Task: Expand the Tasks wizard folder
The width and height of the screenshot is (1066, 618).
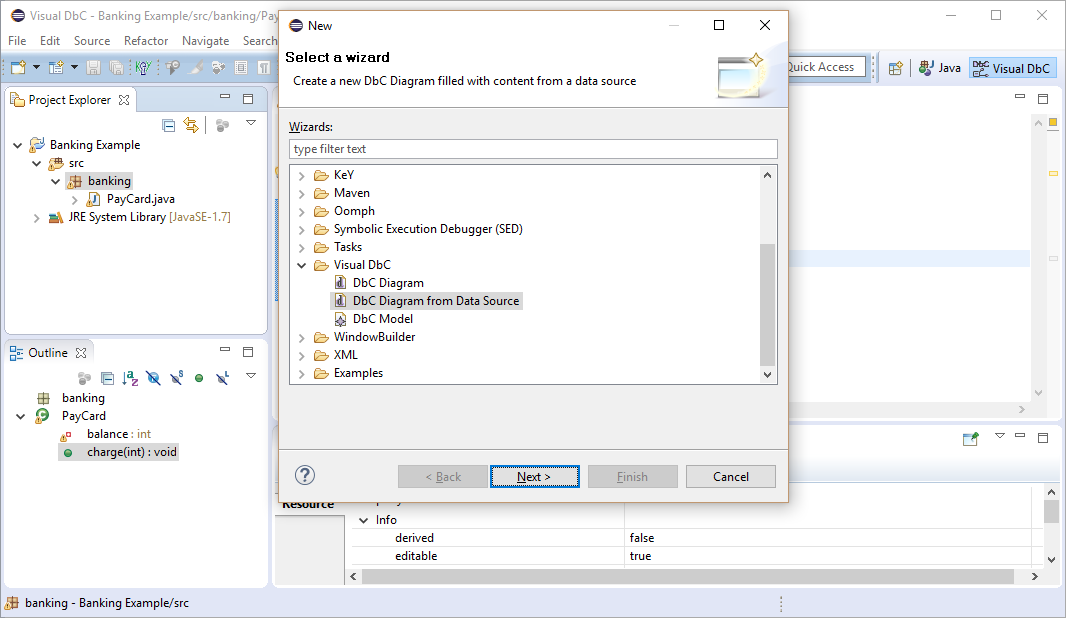Action: coord(302,247)
